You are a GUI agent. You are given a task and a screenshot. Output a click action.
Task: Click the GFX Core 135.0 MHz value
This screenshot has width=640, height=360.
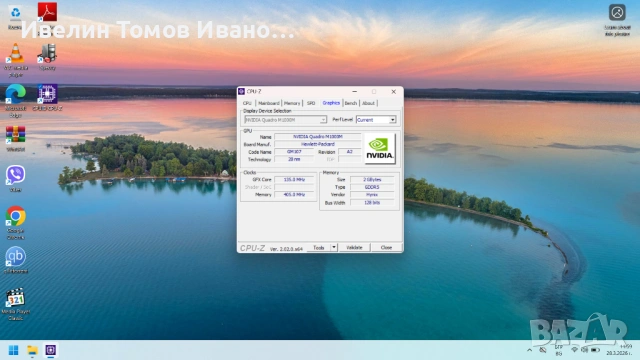294,179
